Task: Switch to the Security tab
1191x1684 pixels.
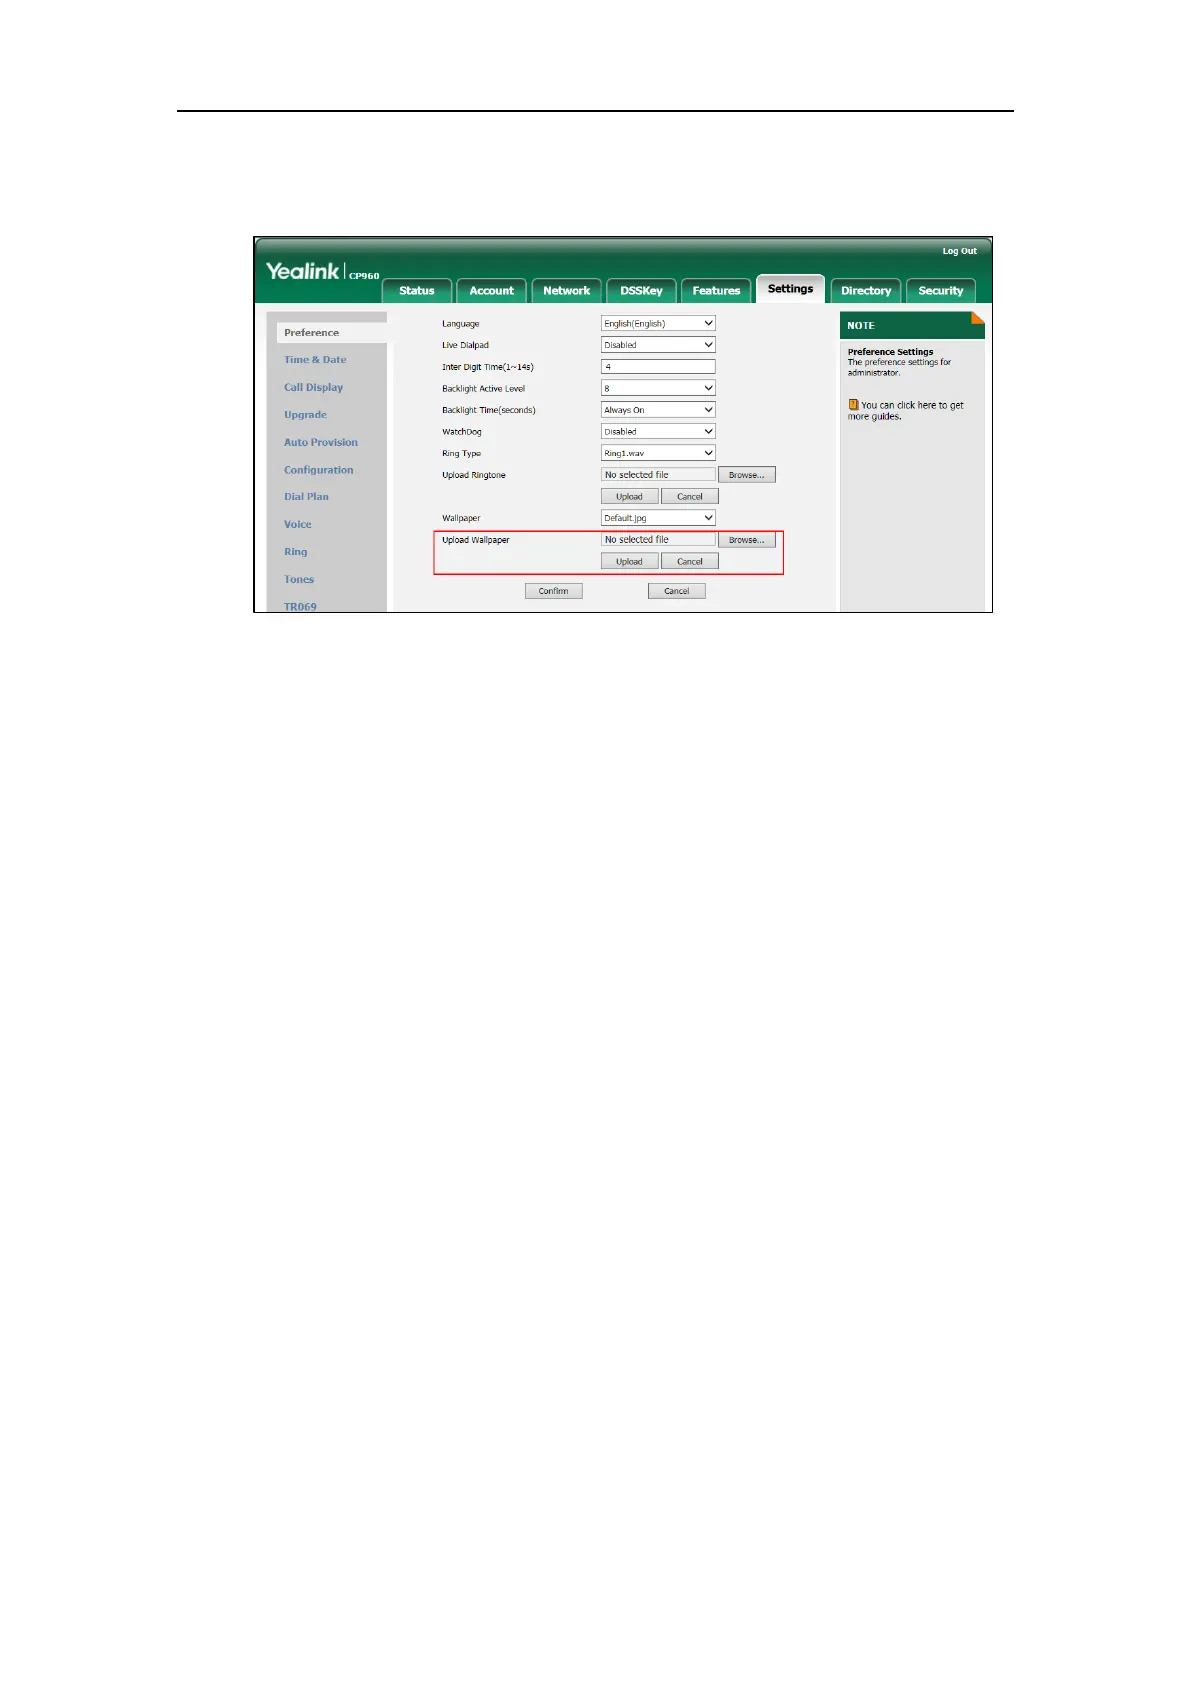Action: 941,290
